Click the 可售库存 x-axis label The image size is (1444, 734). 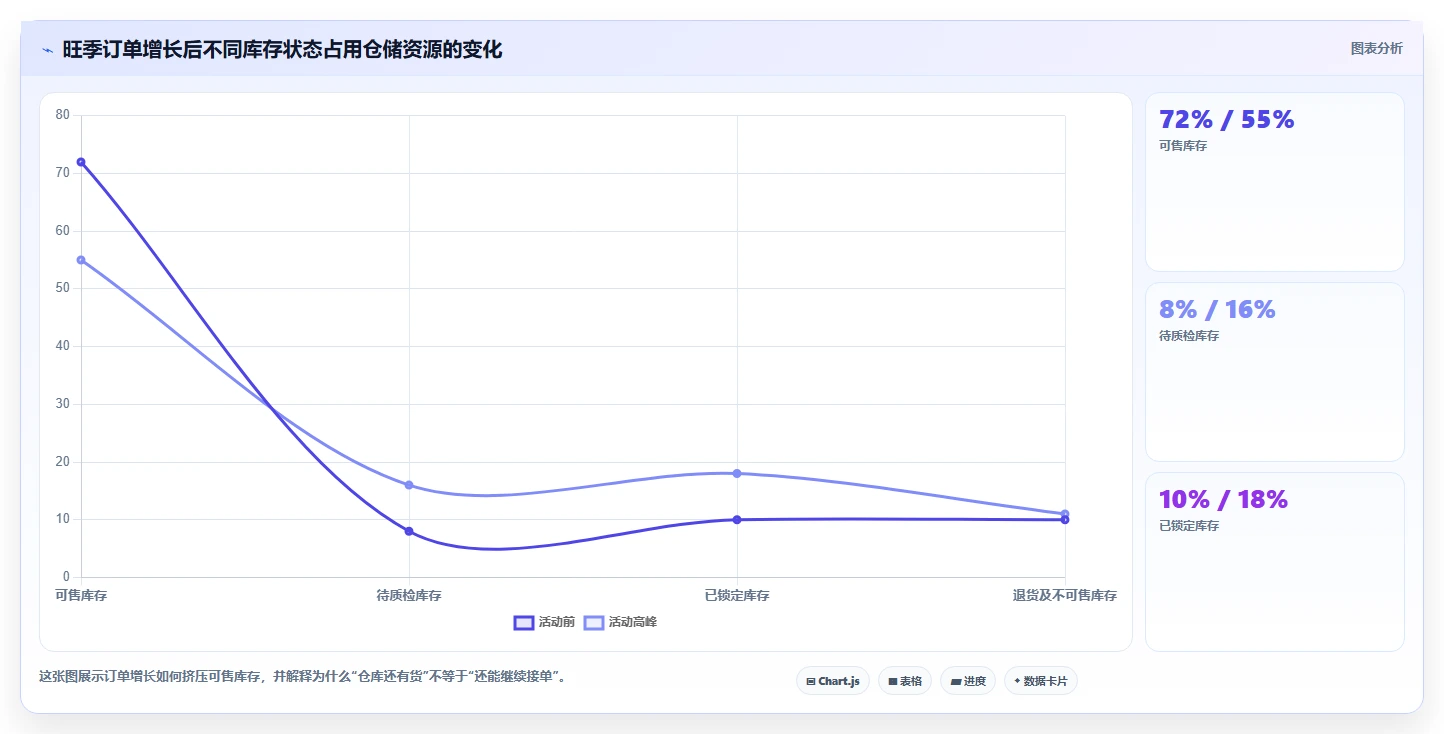tap(81, 596)
